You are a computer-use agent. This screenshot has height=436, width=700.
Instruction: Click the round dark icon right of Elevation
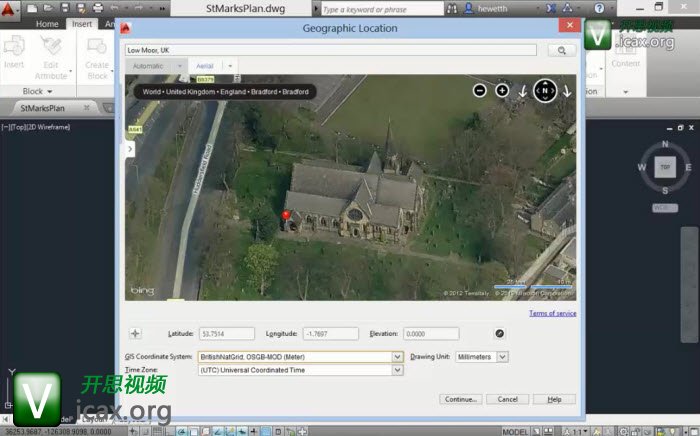pyautogui.click(x=499, y=334)
